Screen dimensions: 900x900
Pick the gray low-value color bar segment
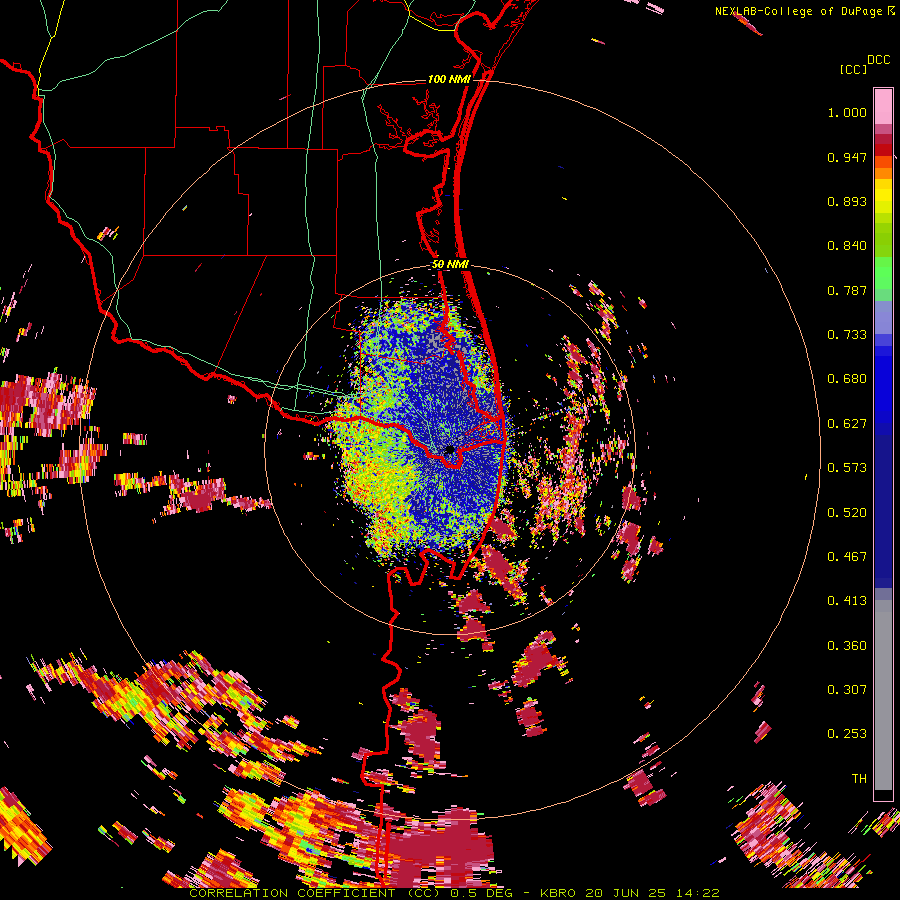(883, 695)
